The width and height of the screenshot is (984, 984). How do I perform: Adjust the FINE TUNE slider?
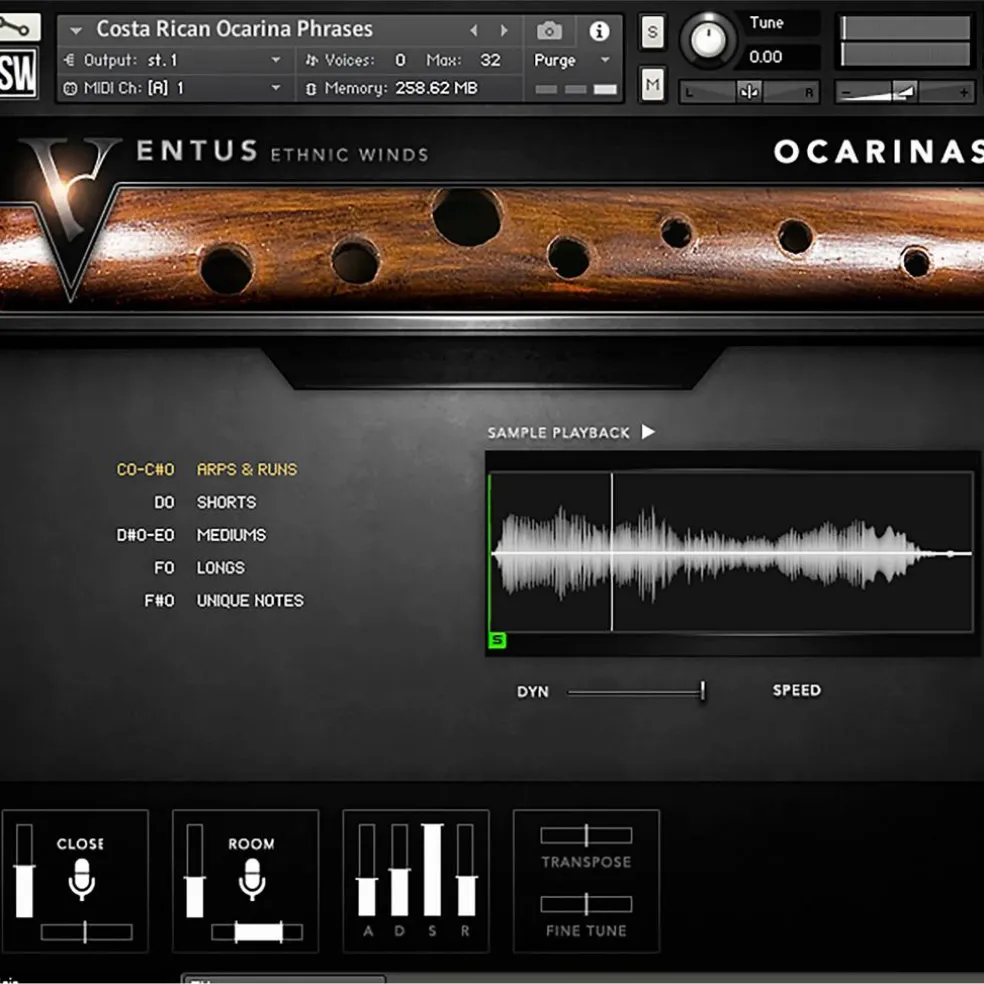pyautogui.click(x=586, y=904)
